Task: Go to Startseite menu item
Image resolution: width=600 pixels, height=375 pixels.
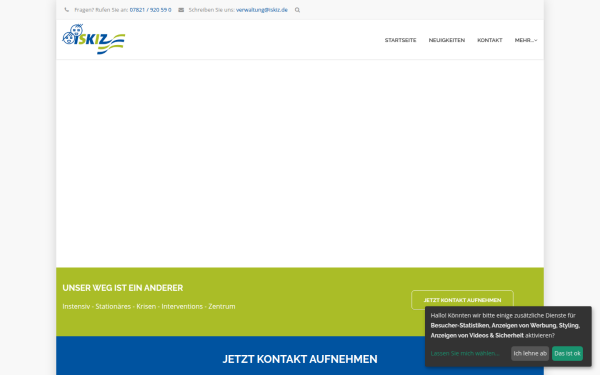Action: coord(400,40)
